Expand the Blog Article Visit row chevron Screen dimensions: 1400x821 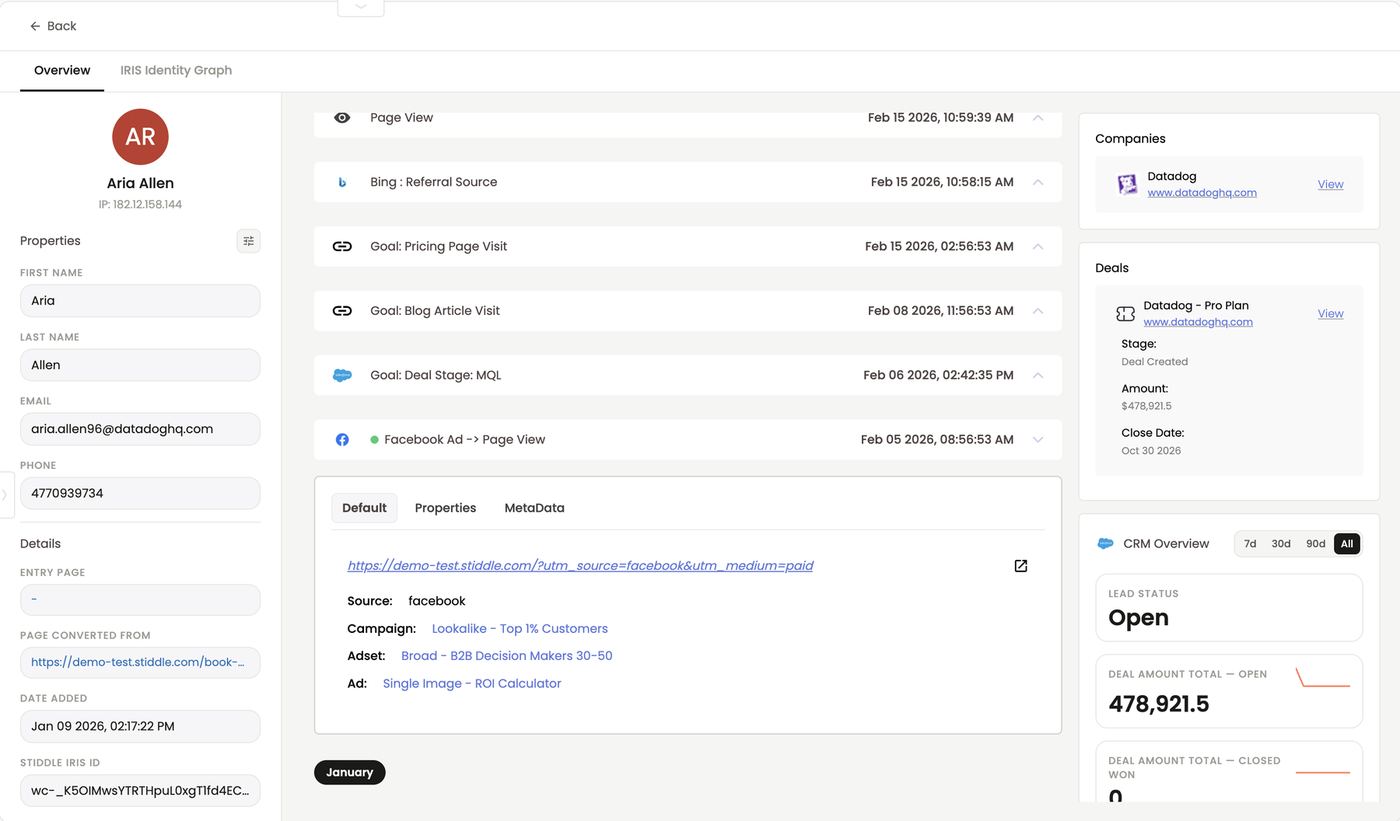1038,311
